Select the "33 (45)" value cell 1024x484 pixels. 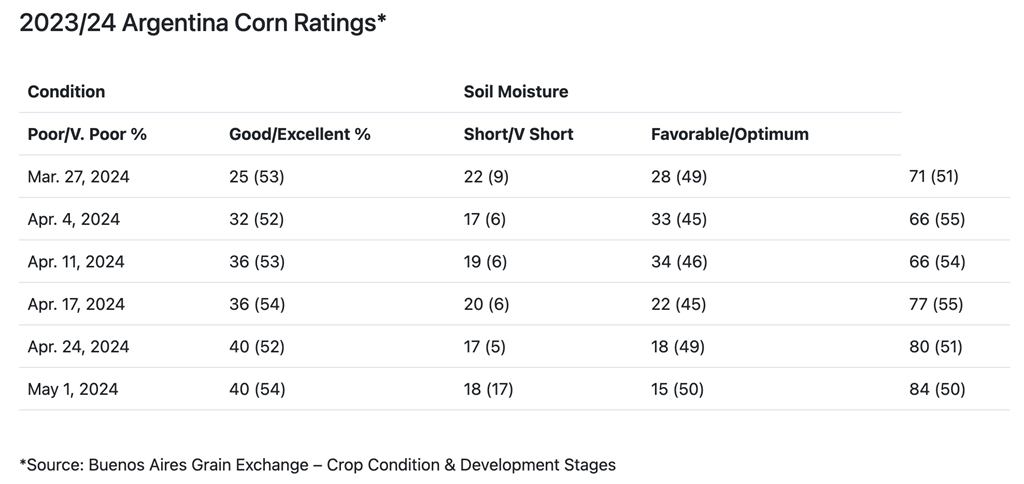point(678,219)
